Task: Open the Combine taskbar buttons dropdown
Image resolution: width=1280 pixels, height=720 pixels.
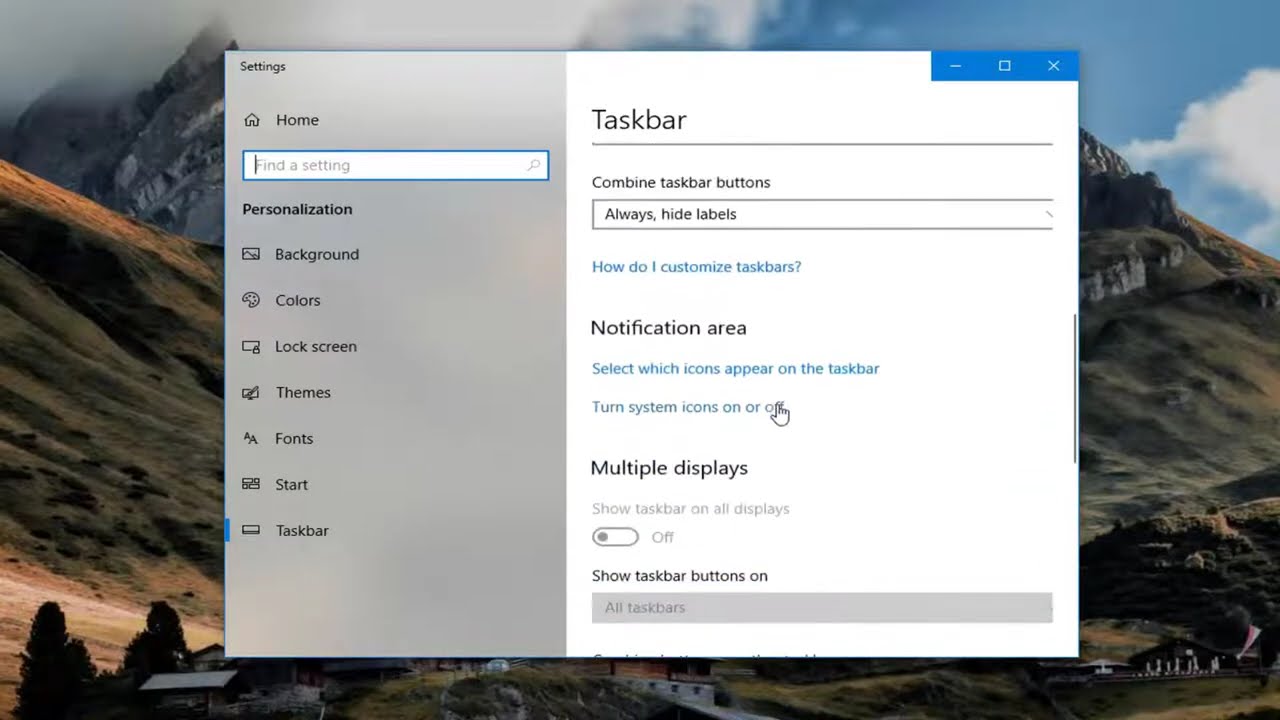Action: click(822, 214)
